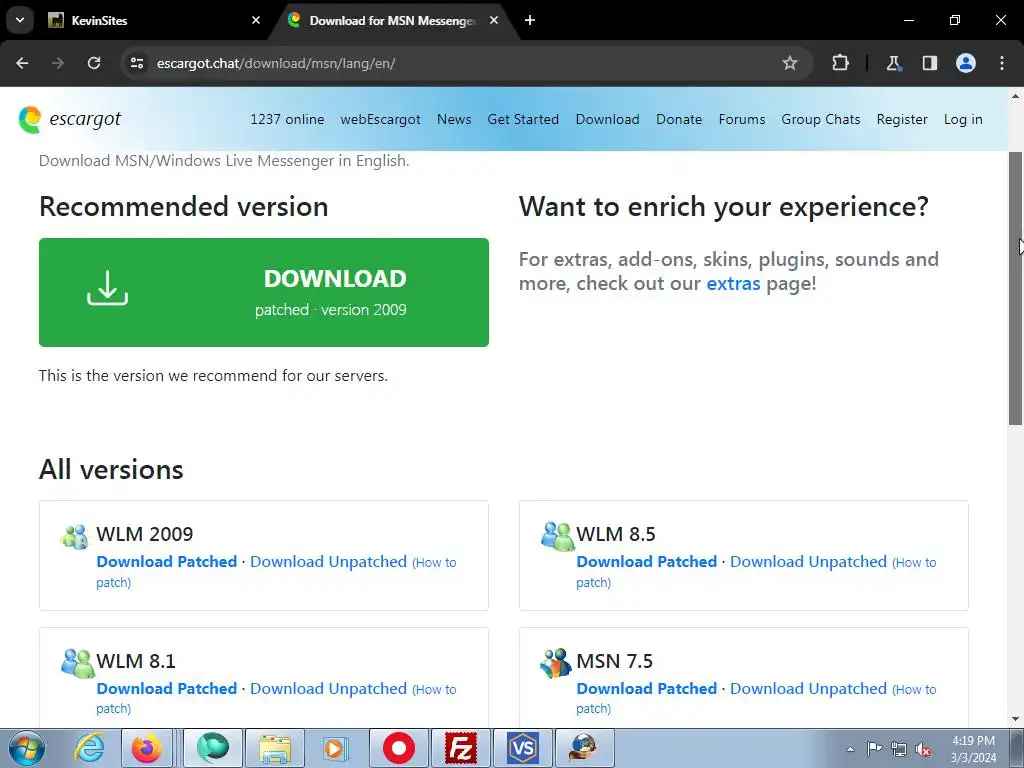Open Get Started in the nav bar
1024x768 pixels.
click(x=523, y=120)
